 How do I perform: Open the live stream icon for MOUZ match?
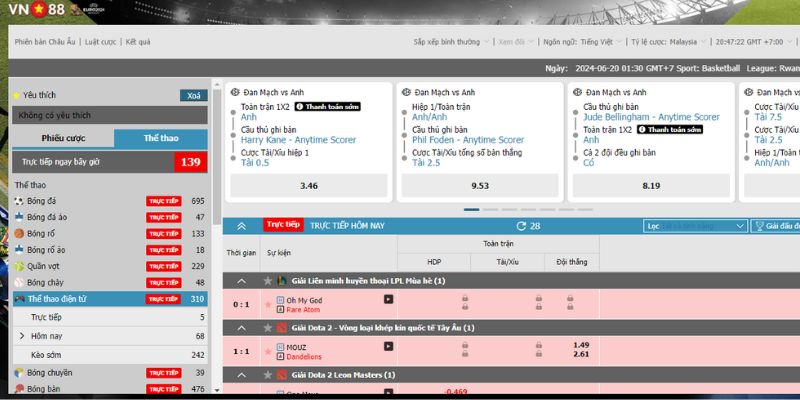[388, 346]
